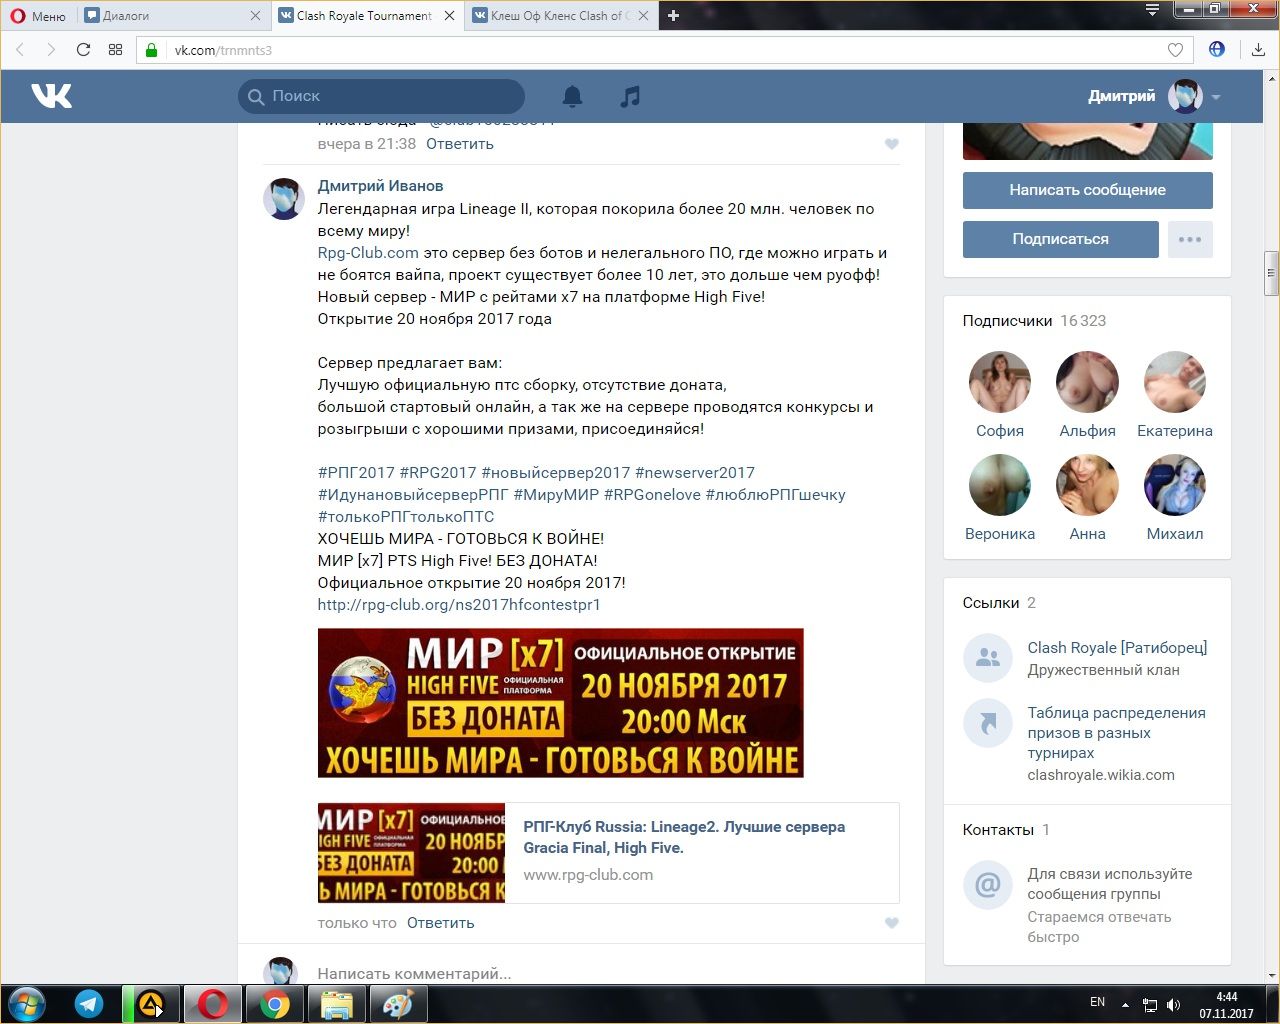Open the "Подписчики" subscribers list header
The width and height of the screenshot is (1280, 1024).
(1034, 321)
